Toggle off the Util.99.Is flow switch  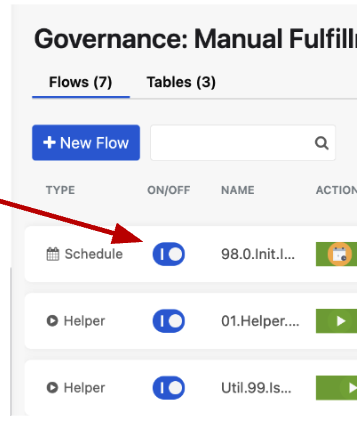[169, 388]
